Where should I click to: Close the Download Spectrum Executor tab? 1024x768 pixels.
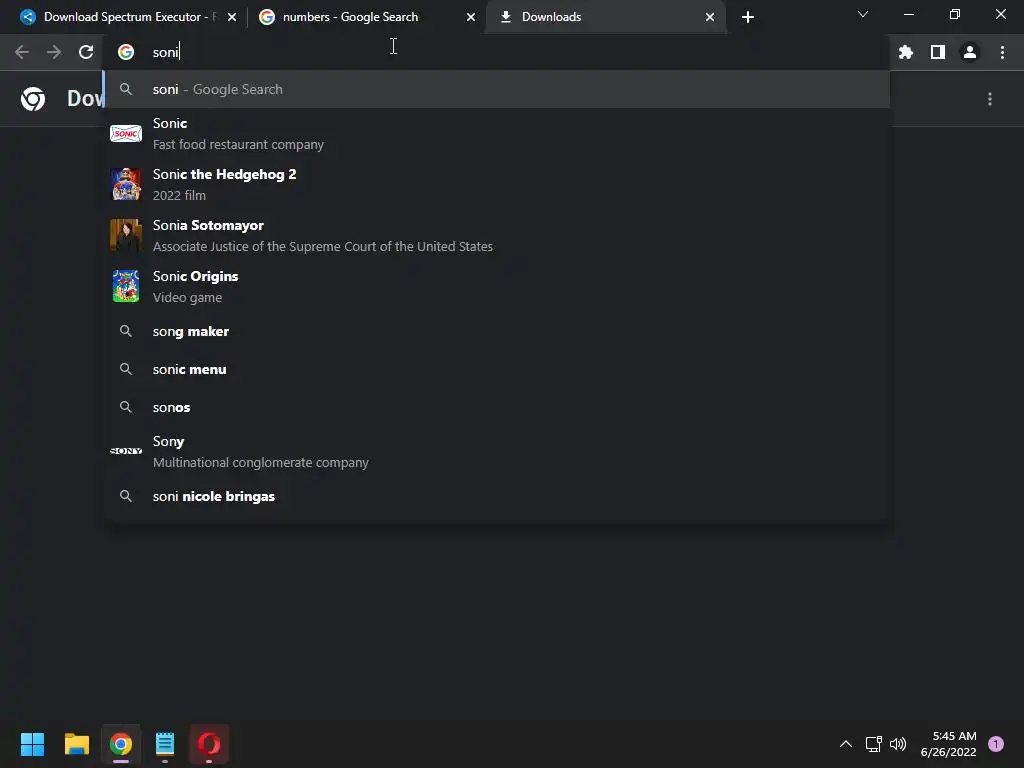[231, 17]
